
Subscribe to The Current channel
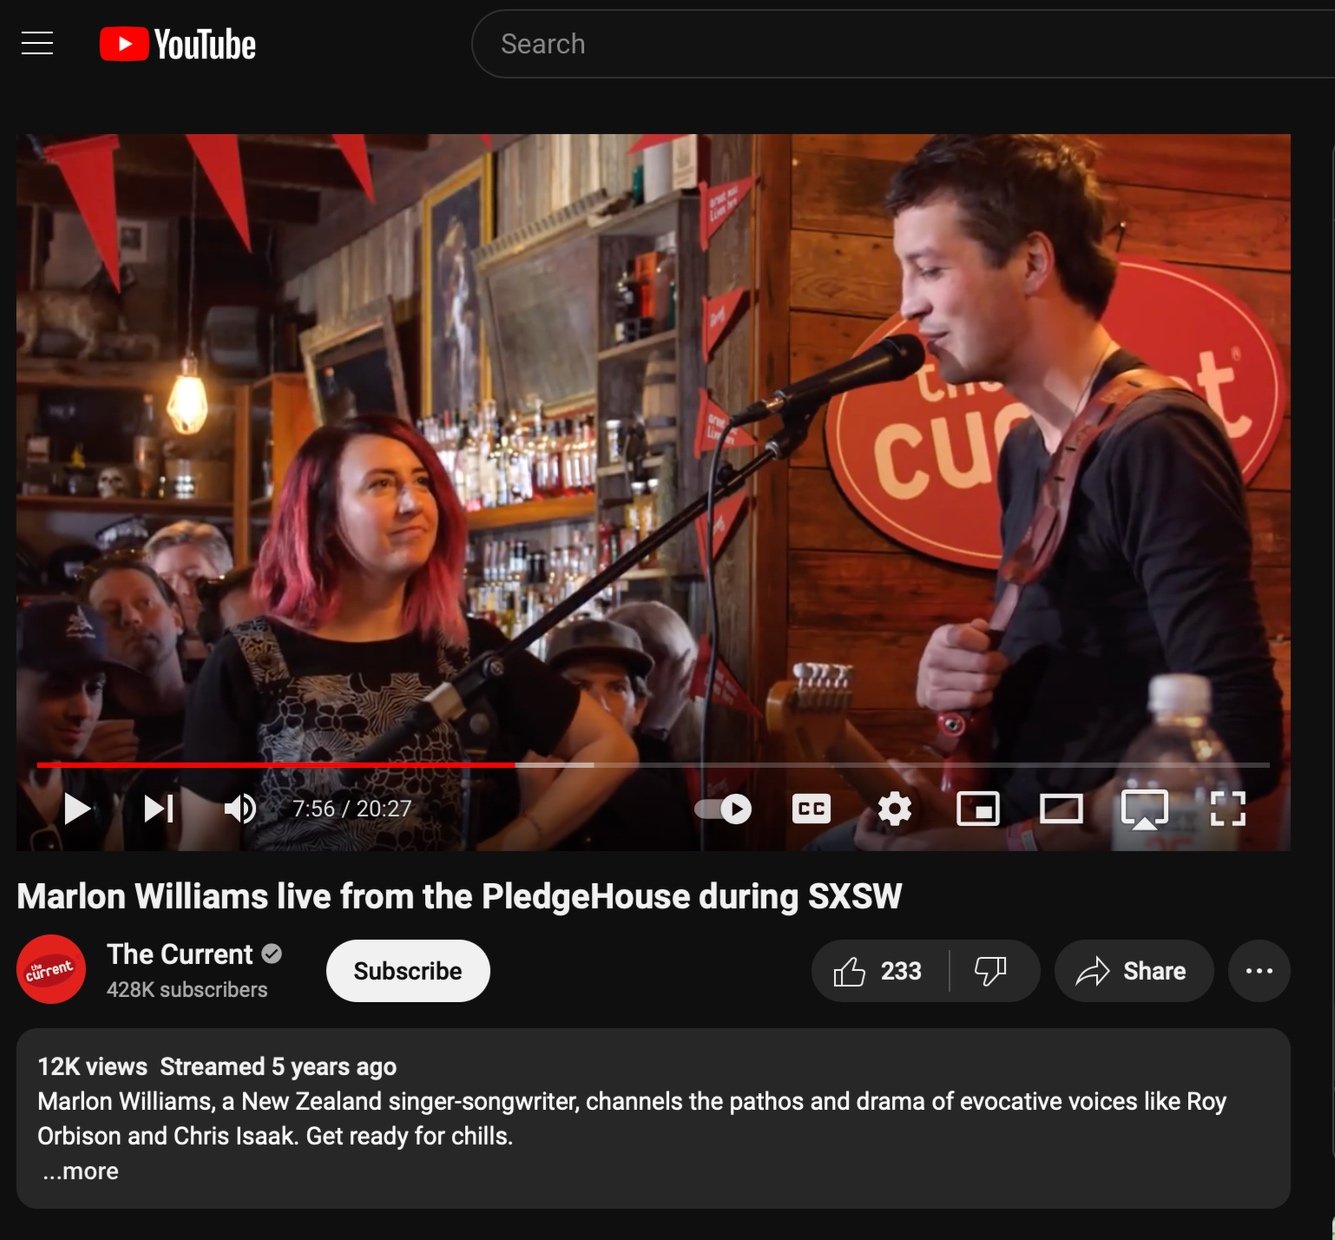coord(408,971)
